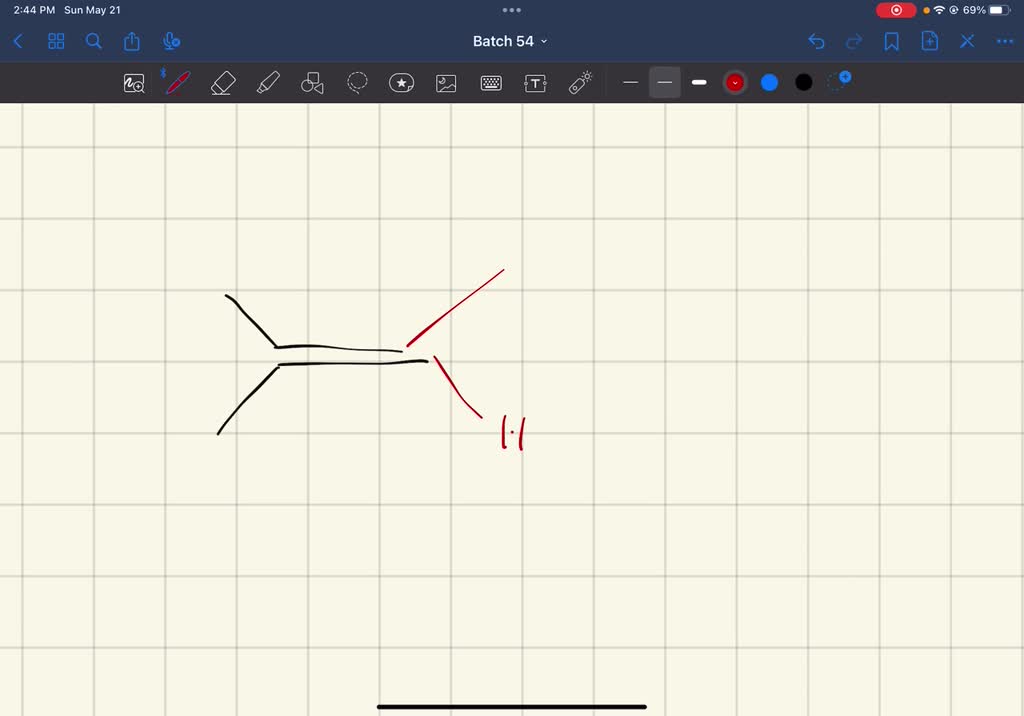Select the thickest stroke width

[x=698, y=82]
